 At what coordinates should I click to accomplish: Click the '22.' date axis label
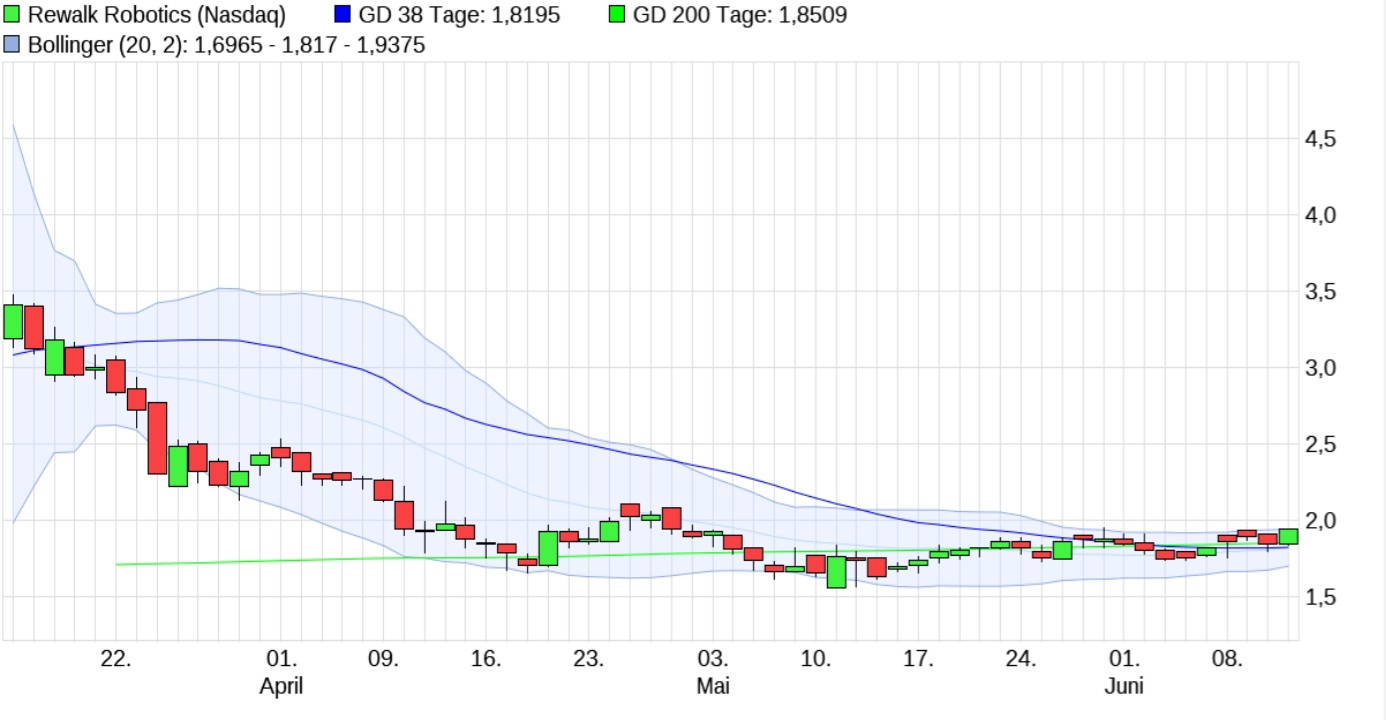[117, 659]
